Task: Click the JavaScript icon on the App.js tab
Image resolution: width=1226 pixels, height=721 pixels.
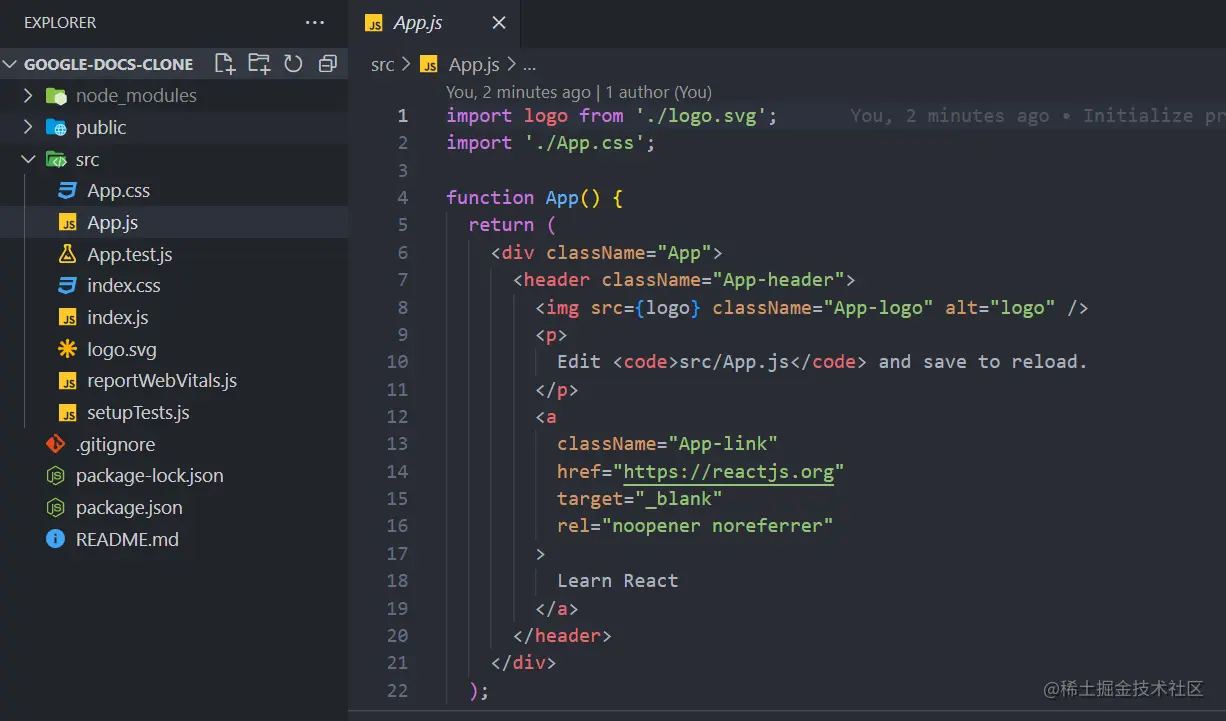Action: click(x=374, y=22)
